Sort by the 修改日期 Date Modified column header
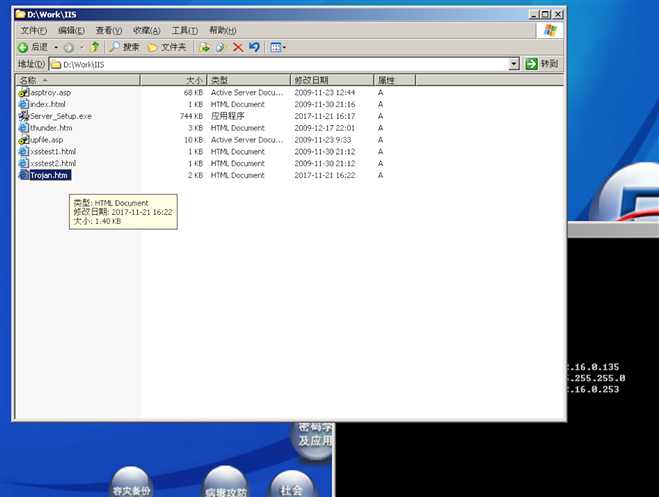 coord(332,80)
